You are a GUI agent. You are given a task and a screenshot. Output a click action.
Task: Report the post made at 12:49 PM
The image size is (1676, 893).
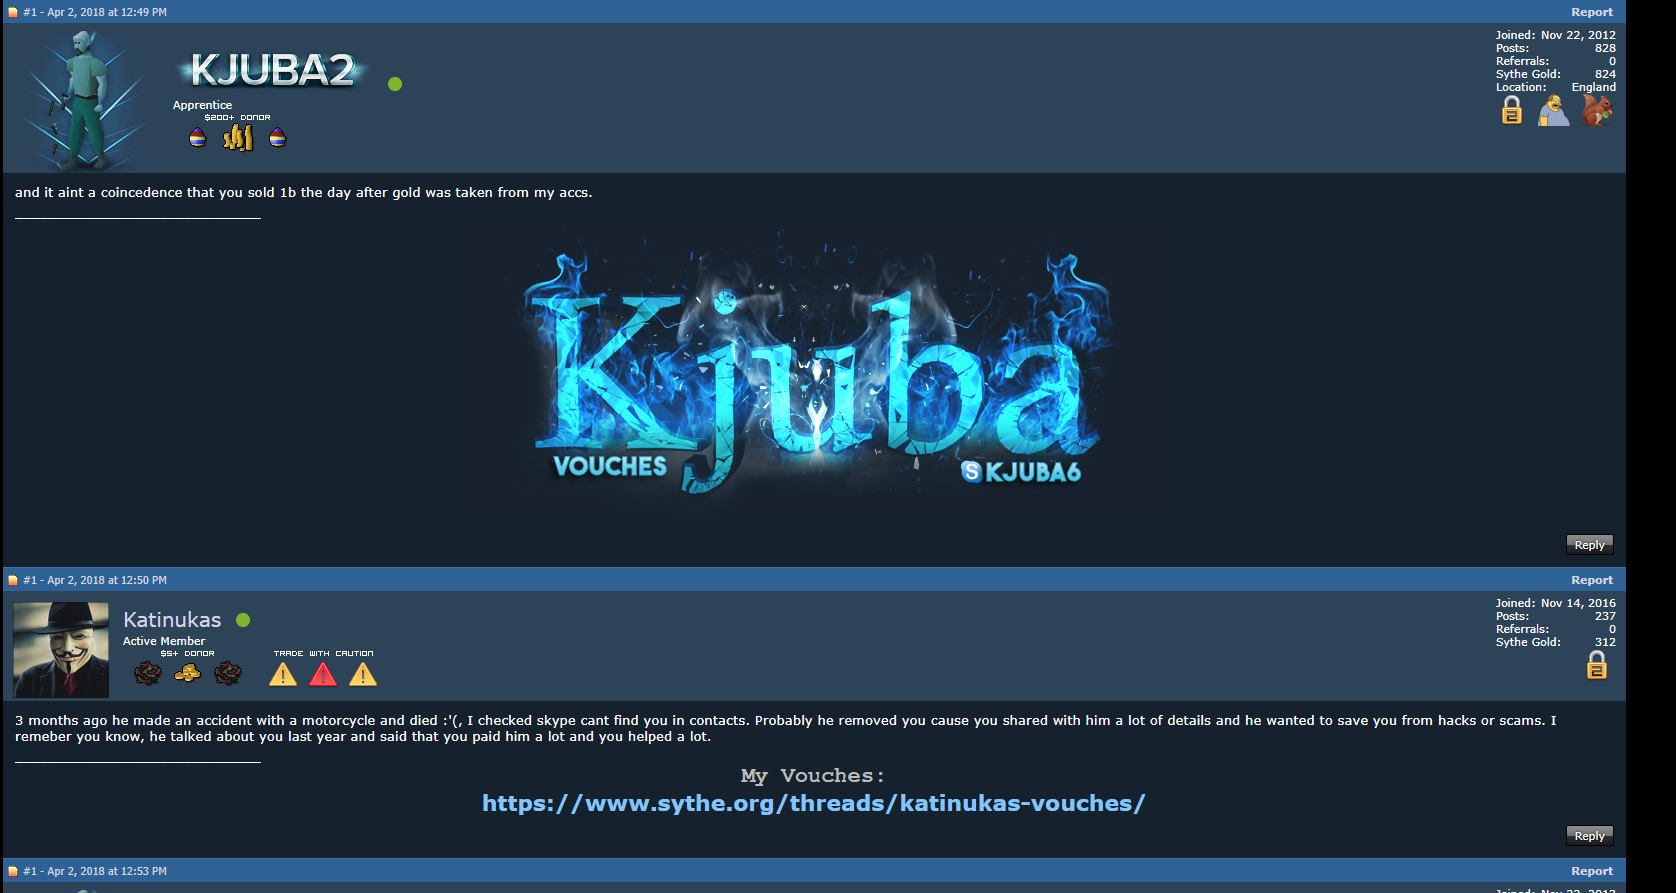coord(1591,12)
